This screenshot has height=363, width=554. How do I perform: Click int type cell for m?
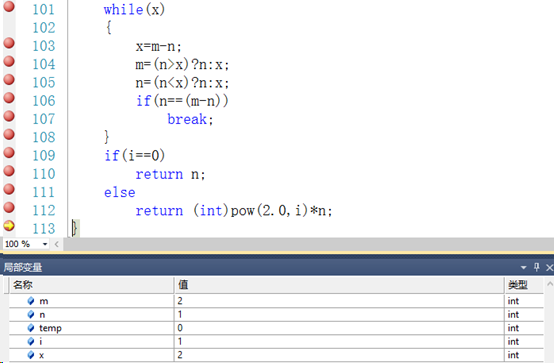pyautogui.click(x=524, y=301)
